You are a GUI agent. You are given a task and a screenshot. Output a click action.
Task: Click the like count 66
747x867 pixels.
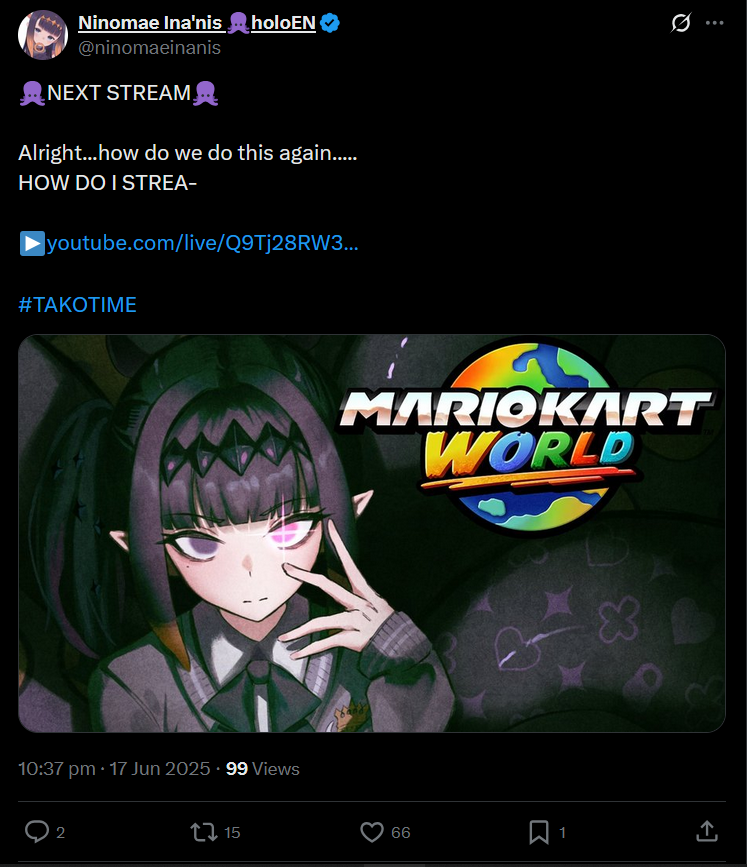(x=401, y=832)
